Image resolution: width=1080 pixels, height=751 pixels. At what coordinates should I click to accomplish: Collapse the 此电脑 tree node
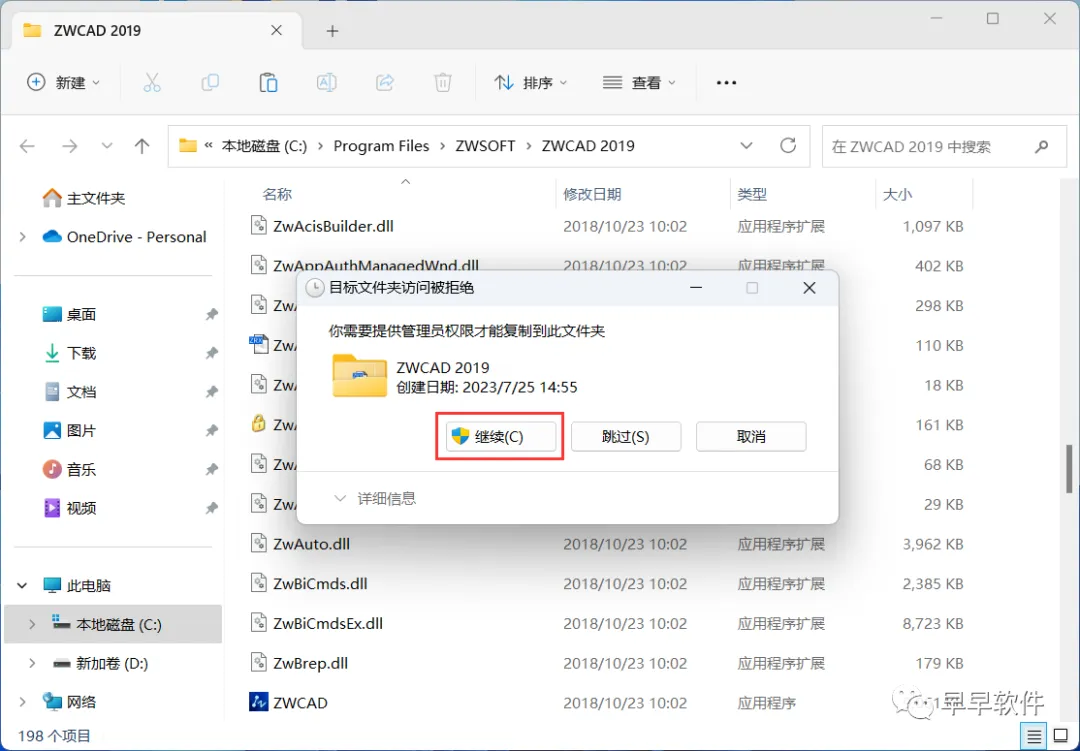[x=23, y=586]
